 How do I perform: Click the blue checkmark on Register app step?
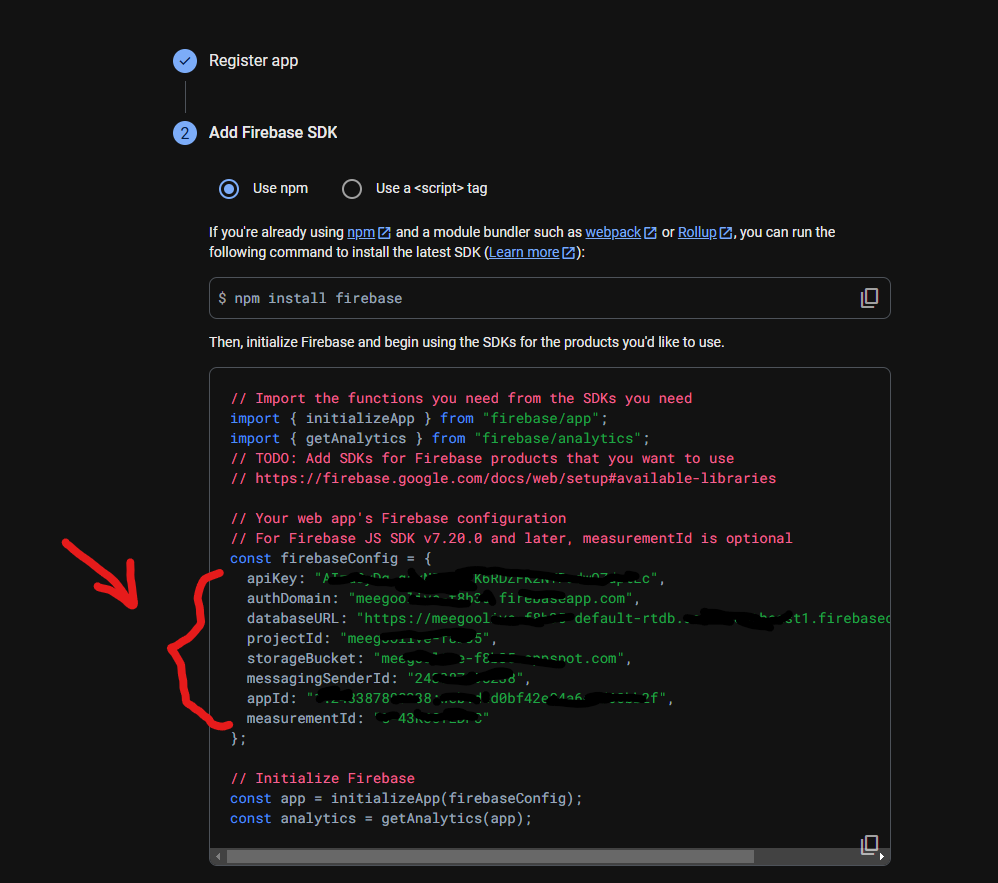pyautogui.click(x=184, y=60)
